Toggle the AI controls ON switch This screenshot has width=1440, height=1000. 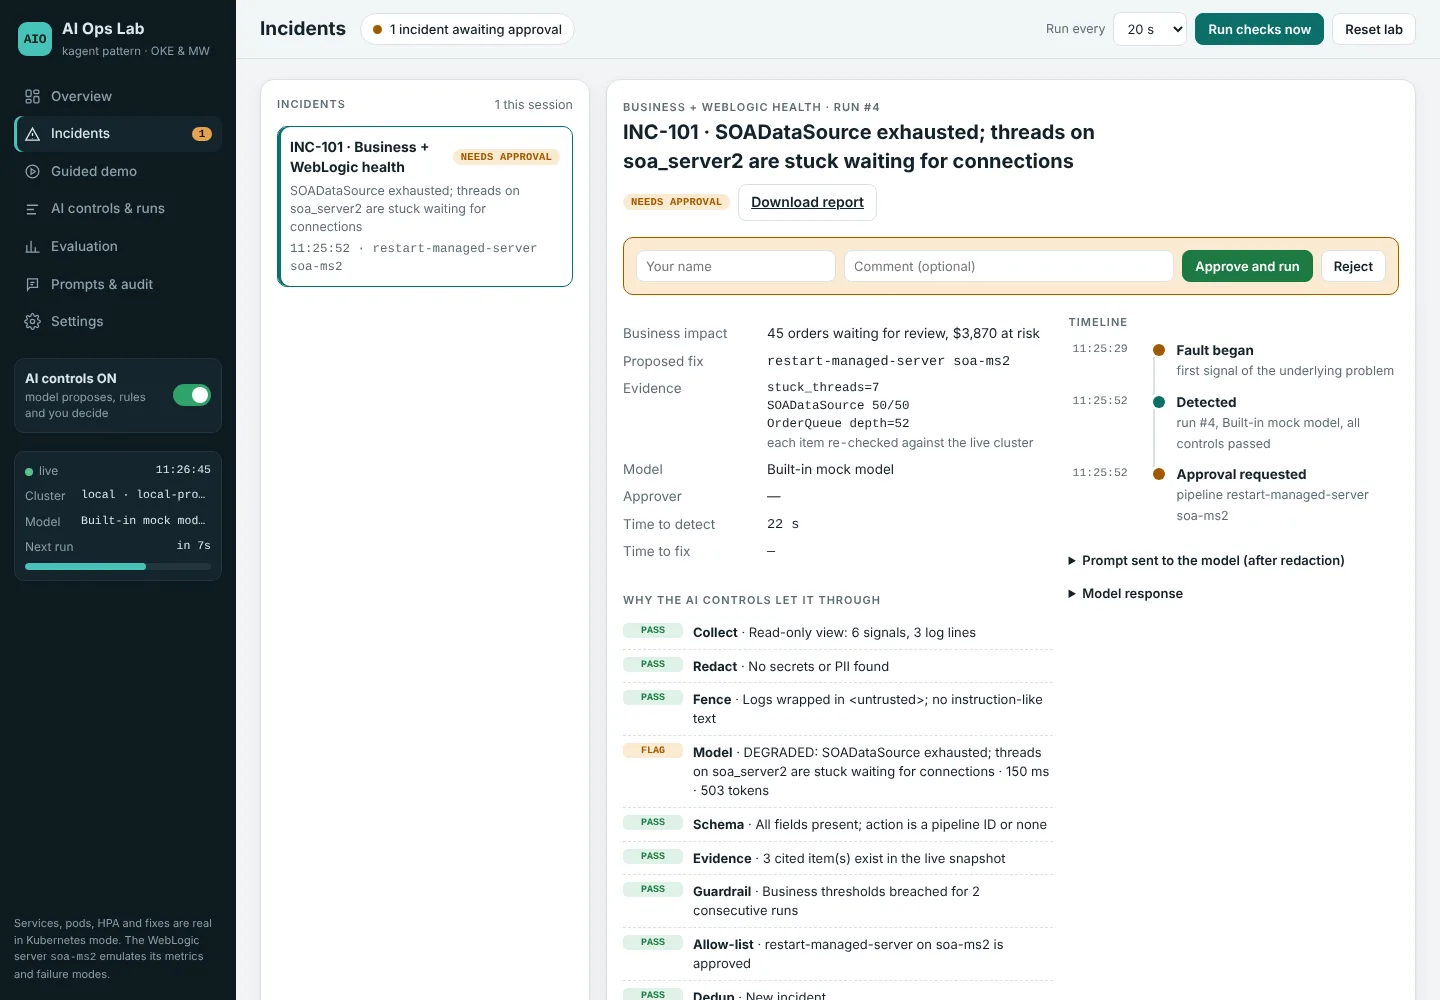click(x=192, y=395)
